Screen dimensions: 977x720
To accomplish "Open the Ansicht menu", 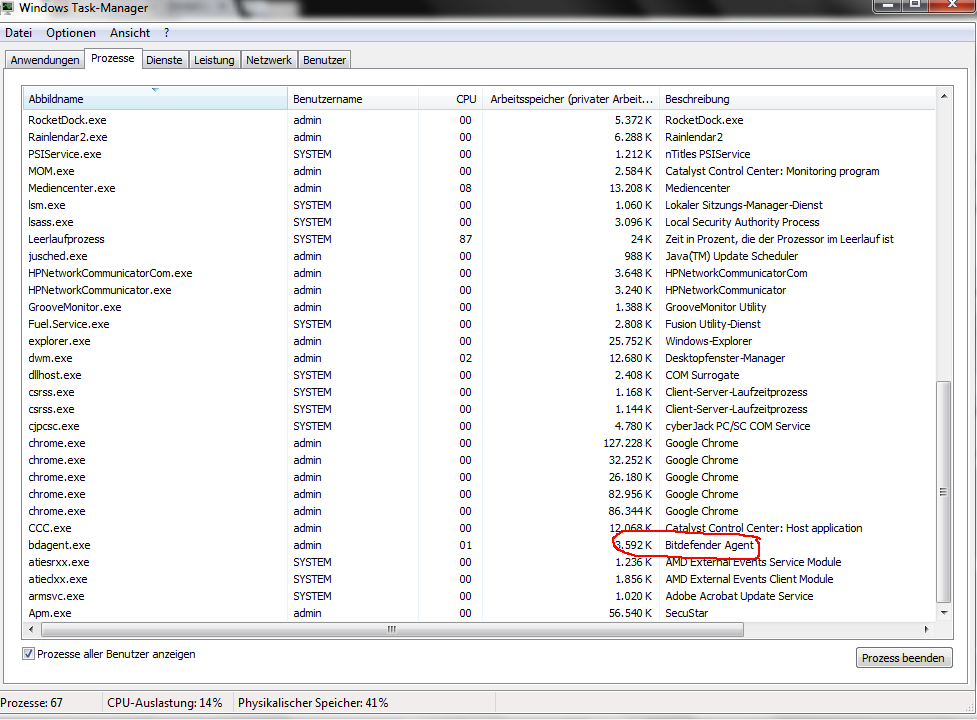I will click(130, 33).
